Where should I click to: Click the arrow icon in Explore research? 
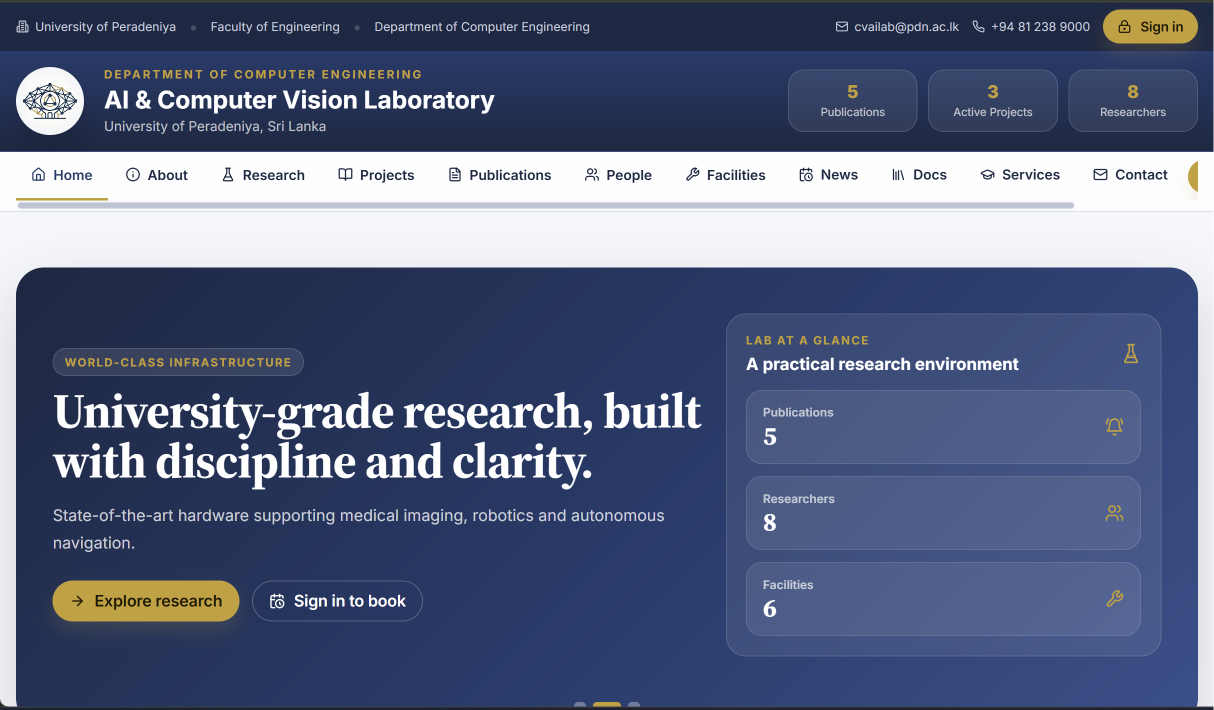78,601
